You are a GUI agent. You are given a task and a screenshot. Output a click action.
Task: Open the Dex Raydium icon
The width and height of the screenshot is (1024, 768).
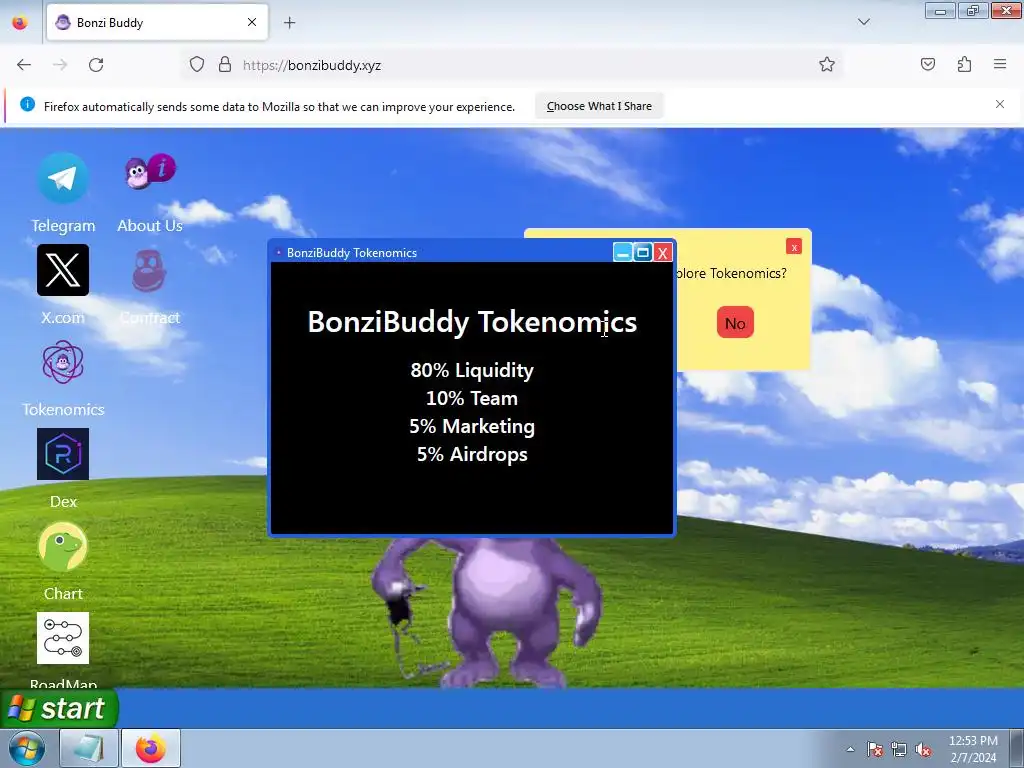click(x=63, y=454)
